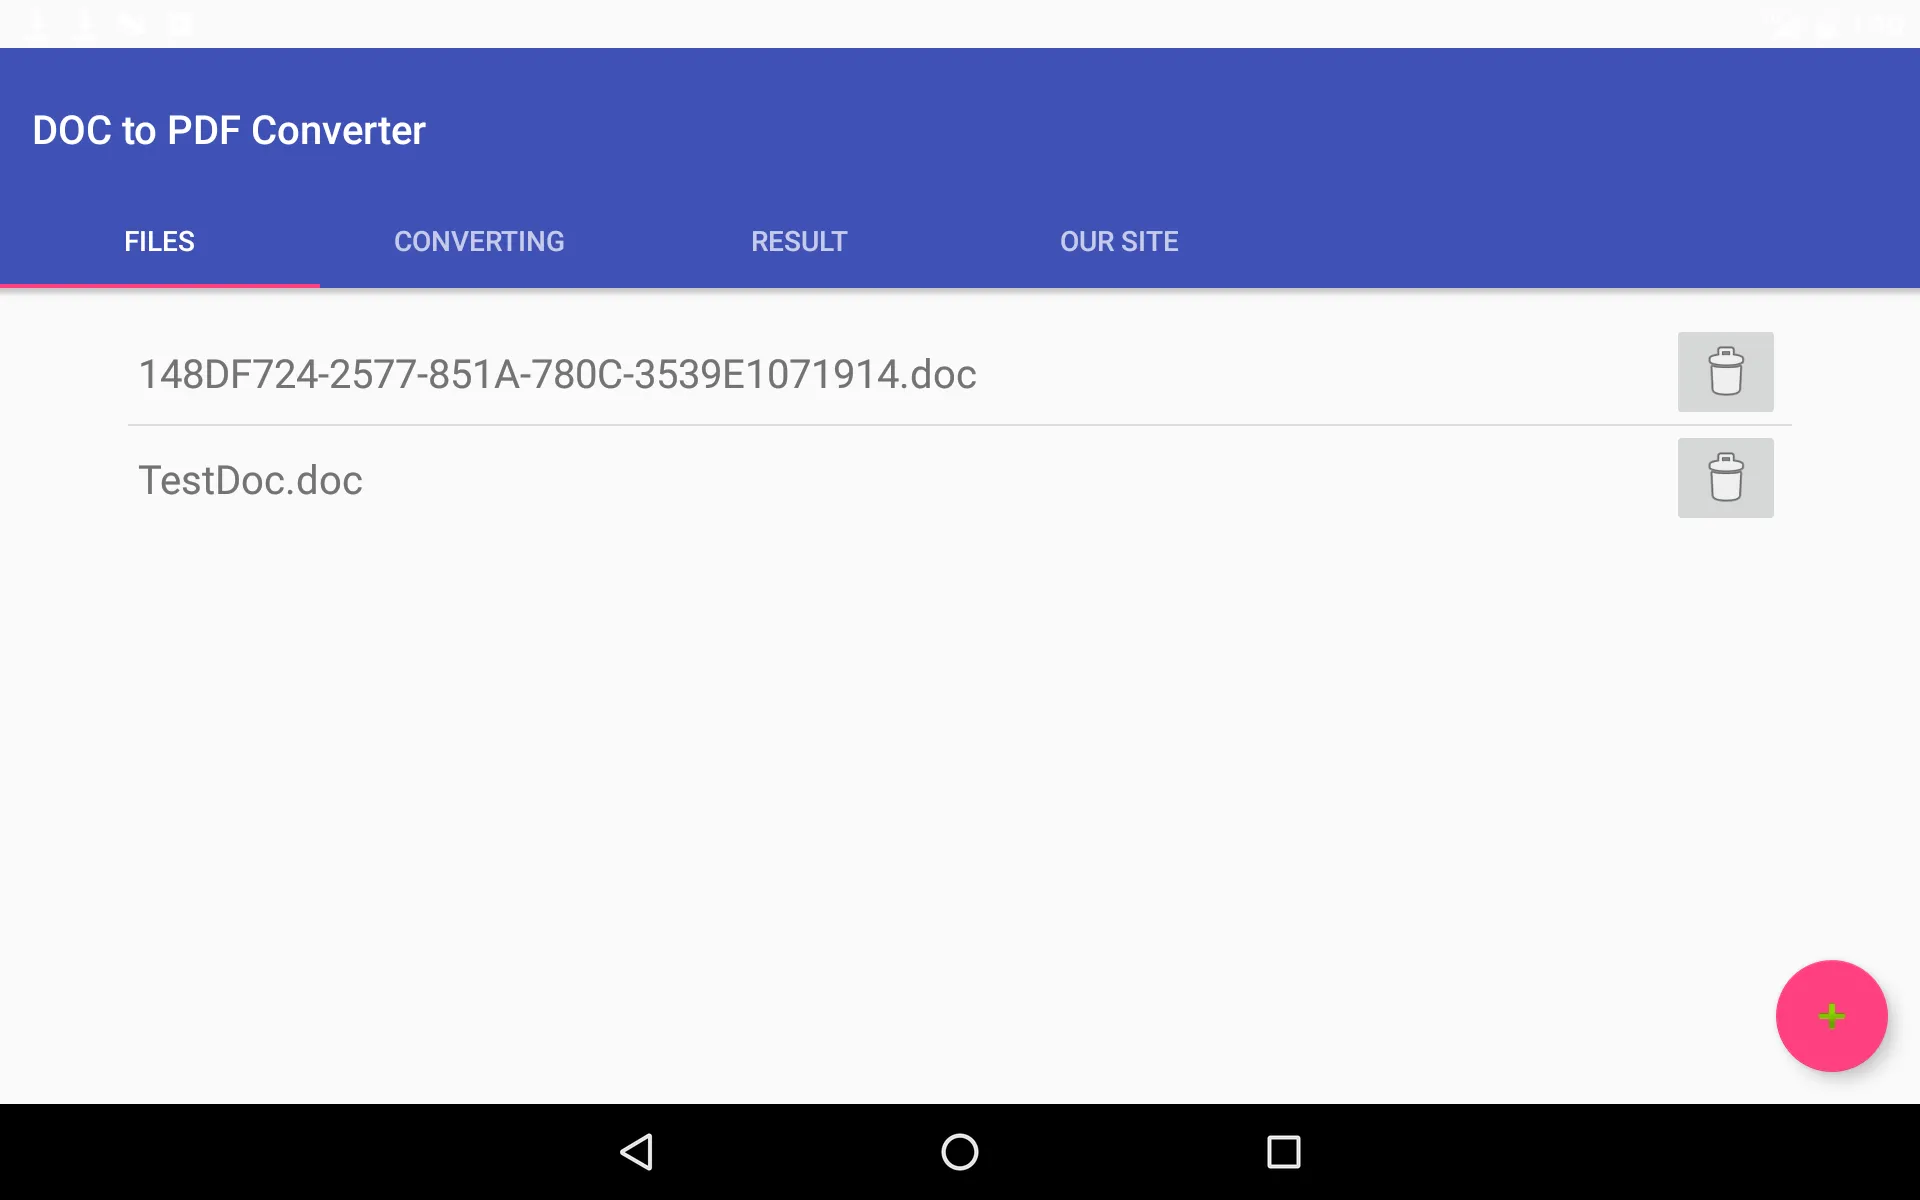Press the plus button to add file
The width and height of the screenshot is (1920, 1200).
[1830, 1015]
